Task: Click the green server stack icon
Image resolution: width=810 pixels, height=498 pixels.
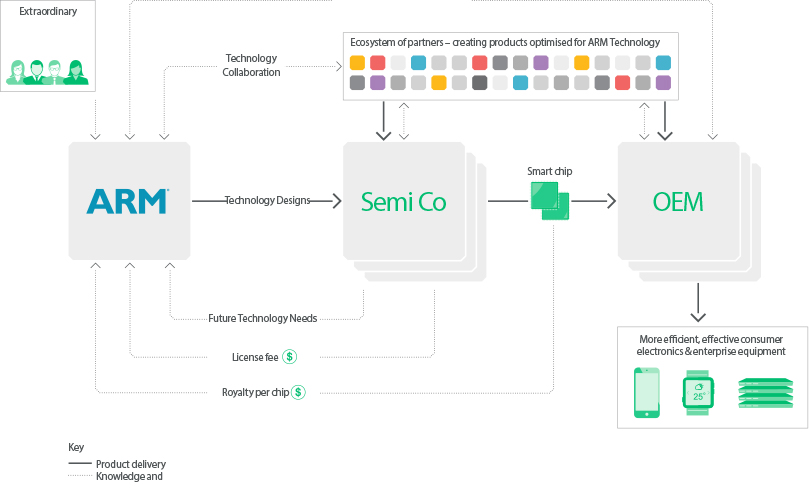Action: point(764,392)
